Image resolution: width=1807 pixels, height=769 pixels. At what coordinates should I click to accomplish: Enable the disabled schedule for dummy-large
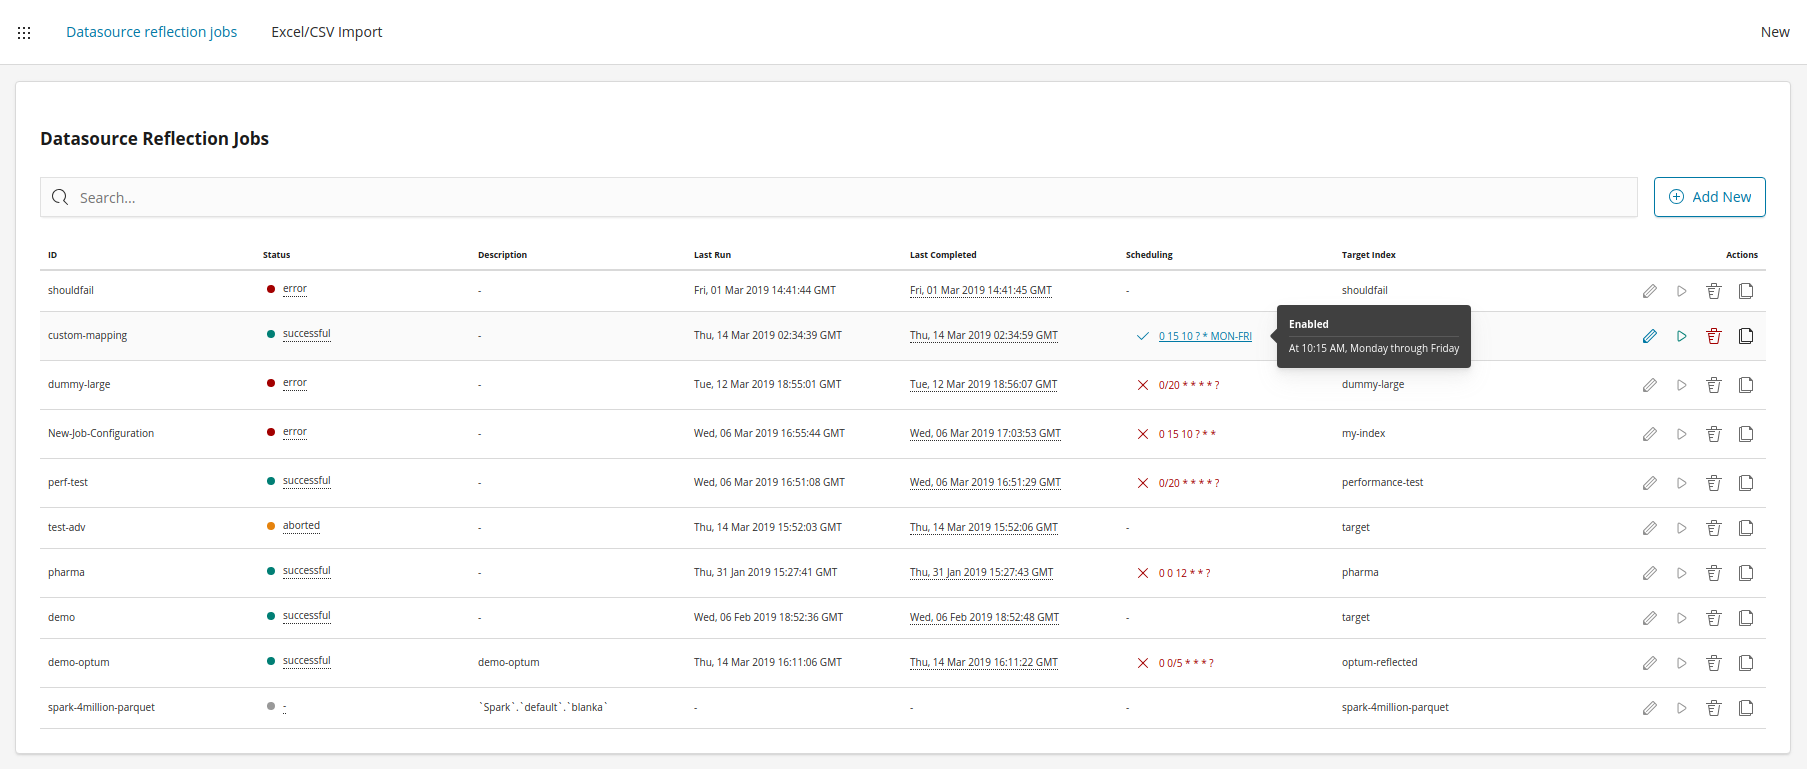pos(1142,385)
